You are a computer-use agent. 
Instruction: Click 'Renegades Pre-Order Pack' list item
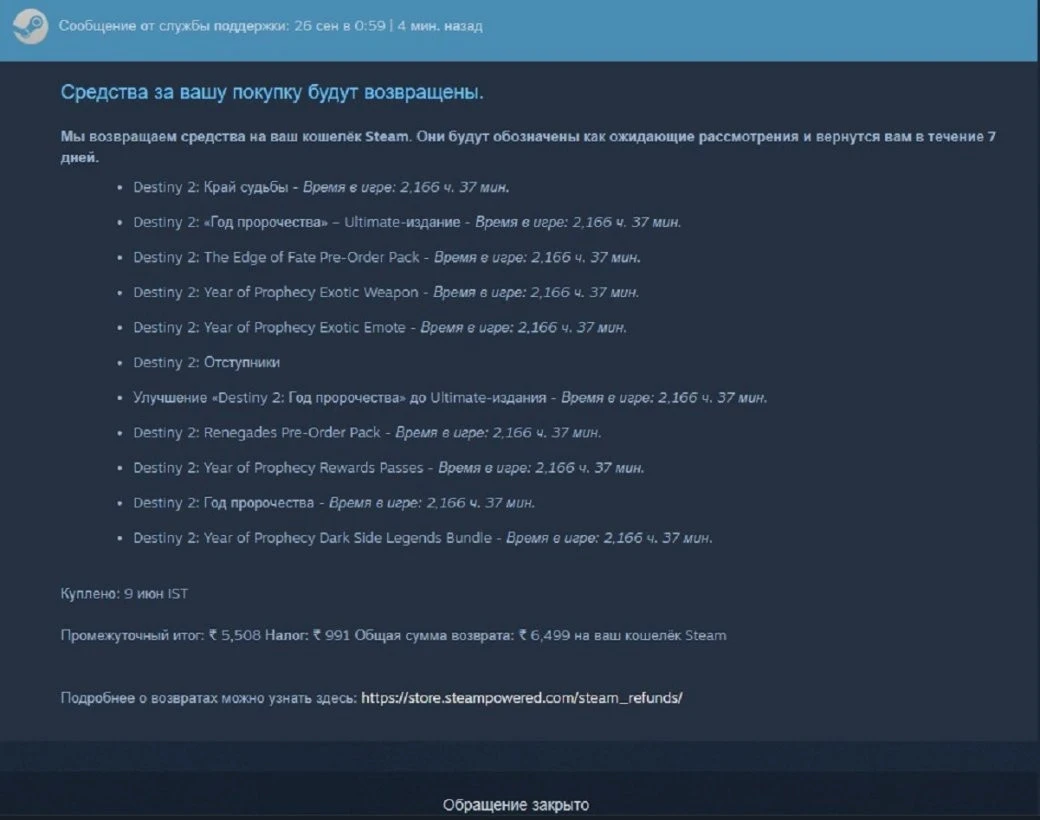point(257,432)
